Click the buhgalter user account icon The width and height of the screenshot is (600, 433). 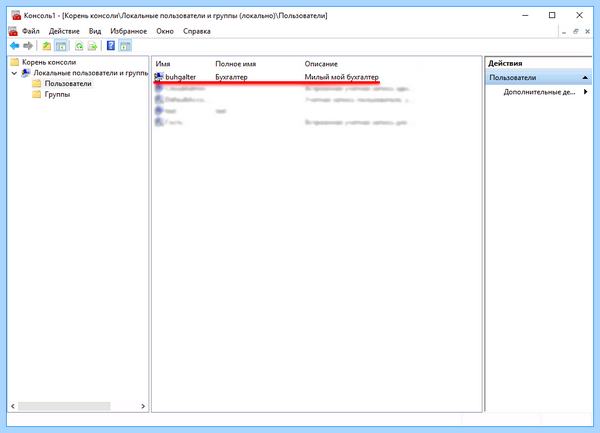point(159,77)
